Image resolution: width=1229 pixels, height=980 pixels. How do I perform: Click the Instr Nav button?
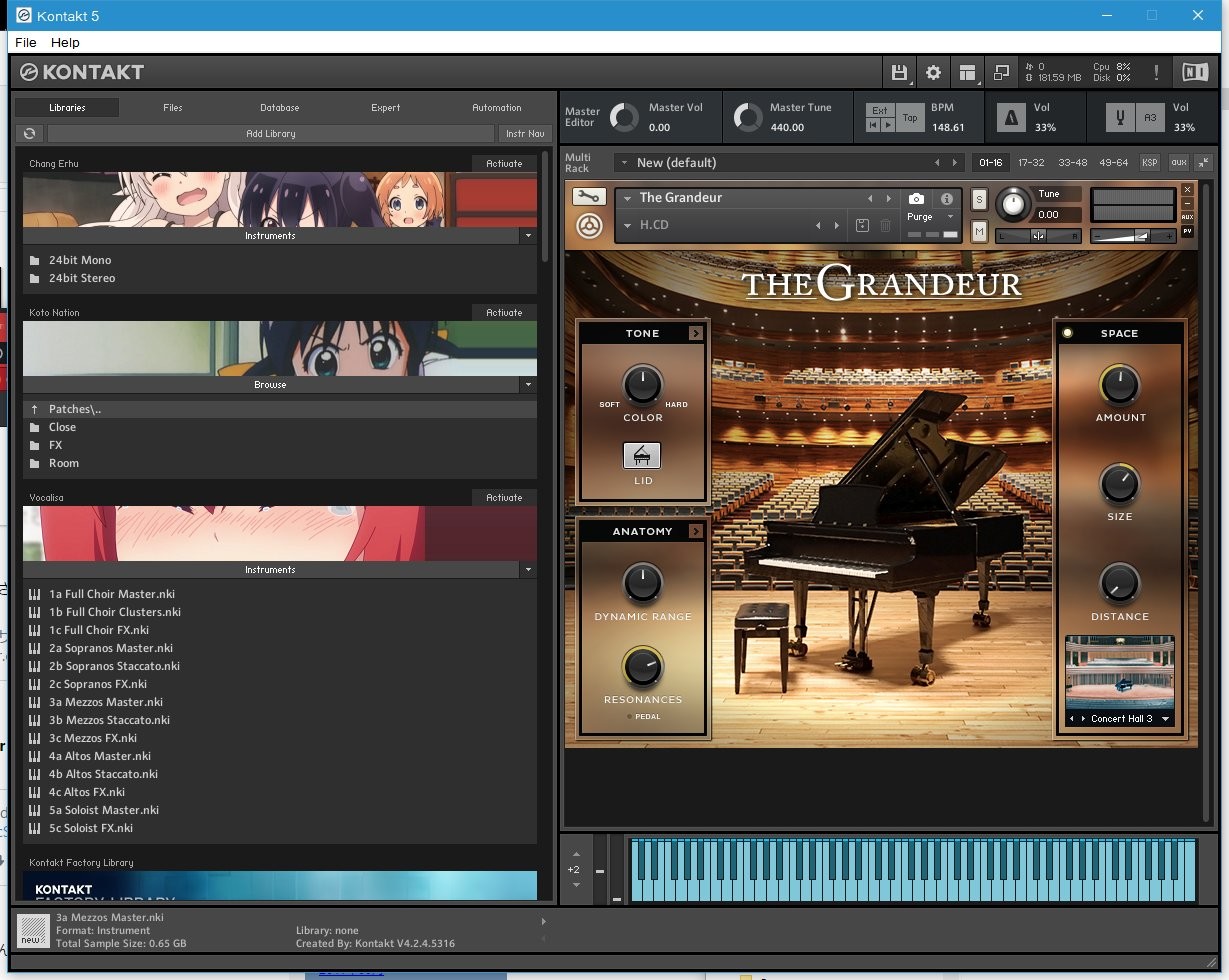525,134
